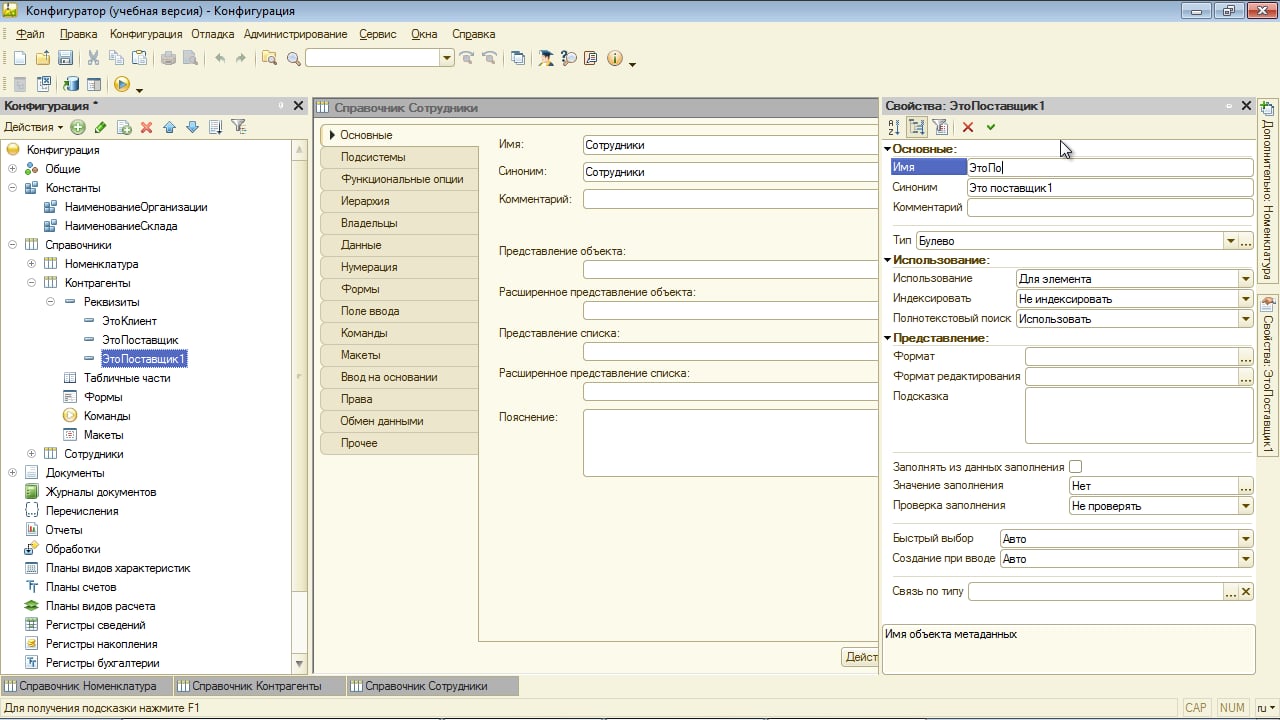Expand the Документы tree node
The image size is (1280, 720).
pyautogui.click(x=12, y=473)
